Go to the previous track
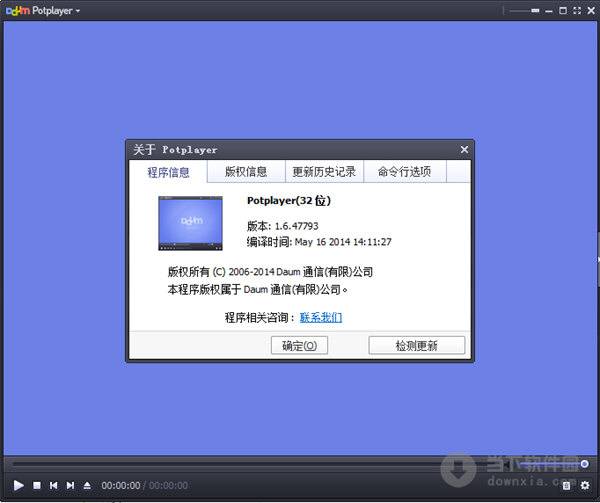The width and height of the screenshot is (600, 503). (x=54, y=485)
